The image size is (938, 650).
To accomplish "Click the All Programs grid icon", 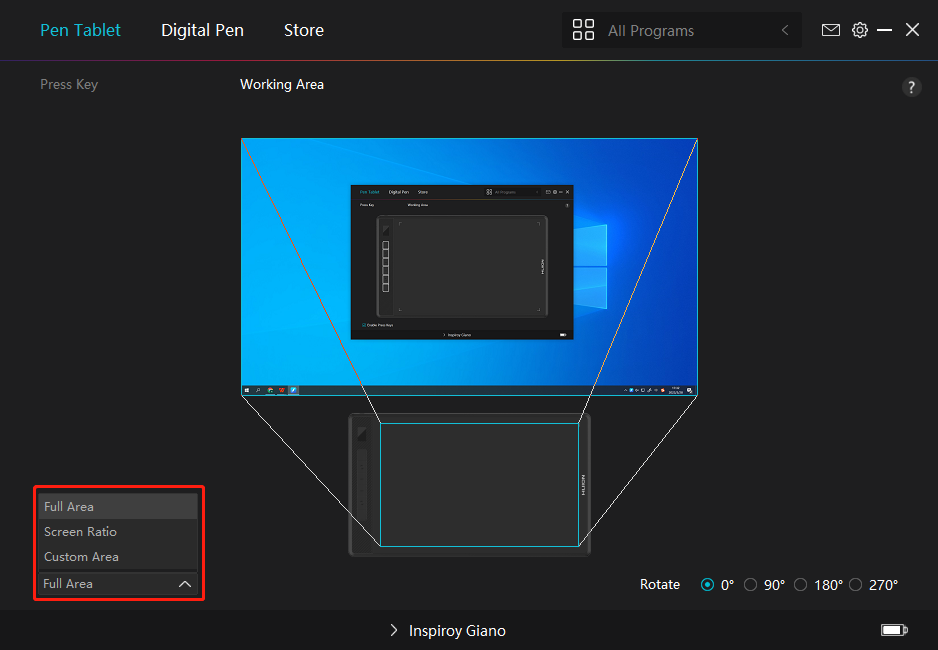I will (583, 30).
